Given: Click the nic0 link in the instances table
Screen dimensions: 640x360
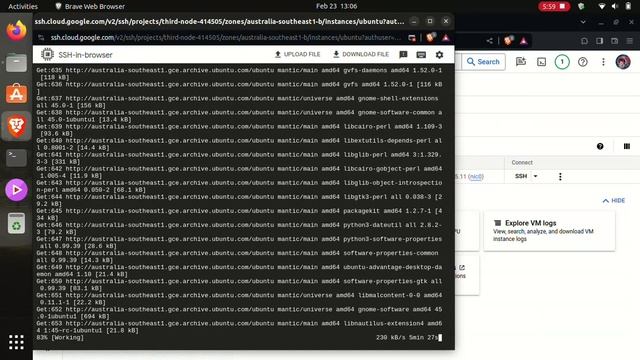Looking at the screenshot, I should point(476,177).
